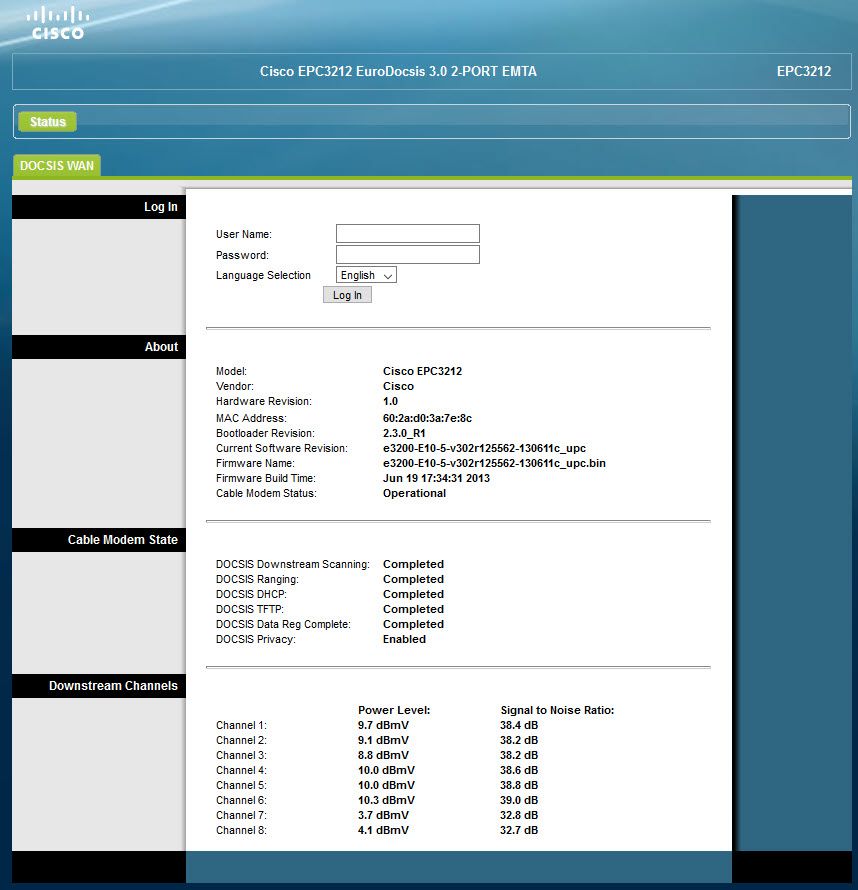The width and height of the screenshot is (858, 890).
Task: Open the Downstream Channels section
Action: [109, 685]
